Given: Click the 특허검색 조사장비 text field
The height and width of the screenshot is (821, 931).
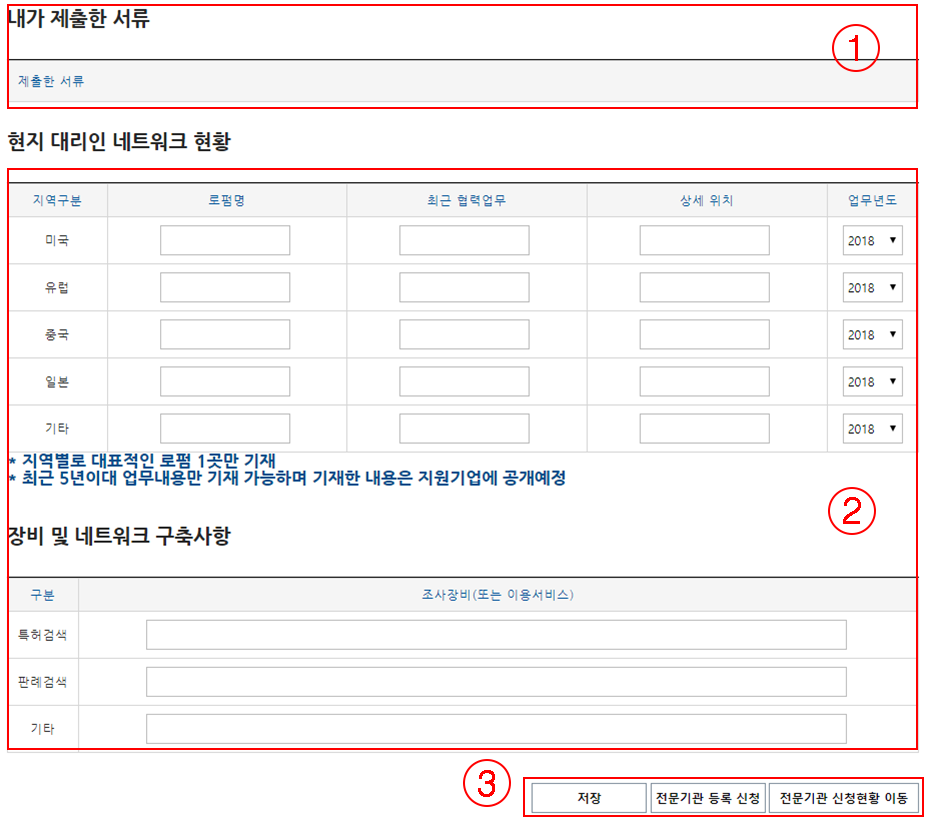Looking at the screenshot, I should [496, 635].
